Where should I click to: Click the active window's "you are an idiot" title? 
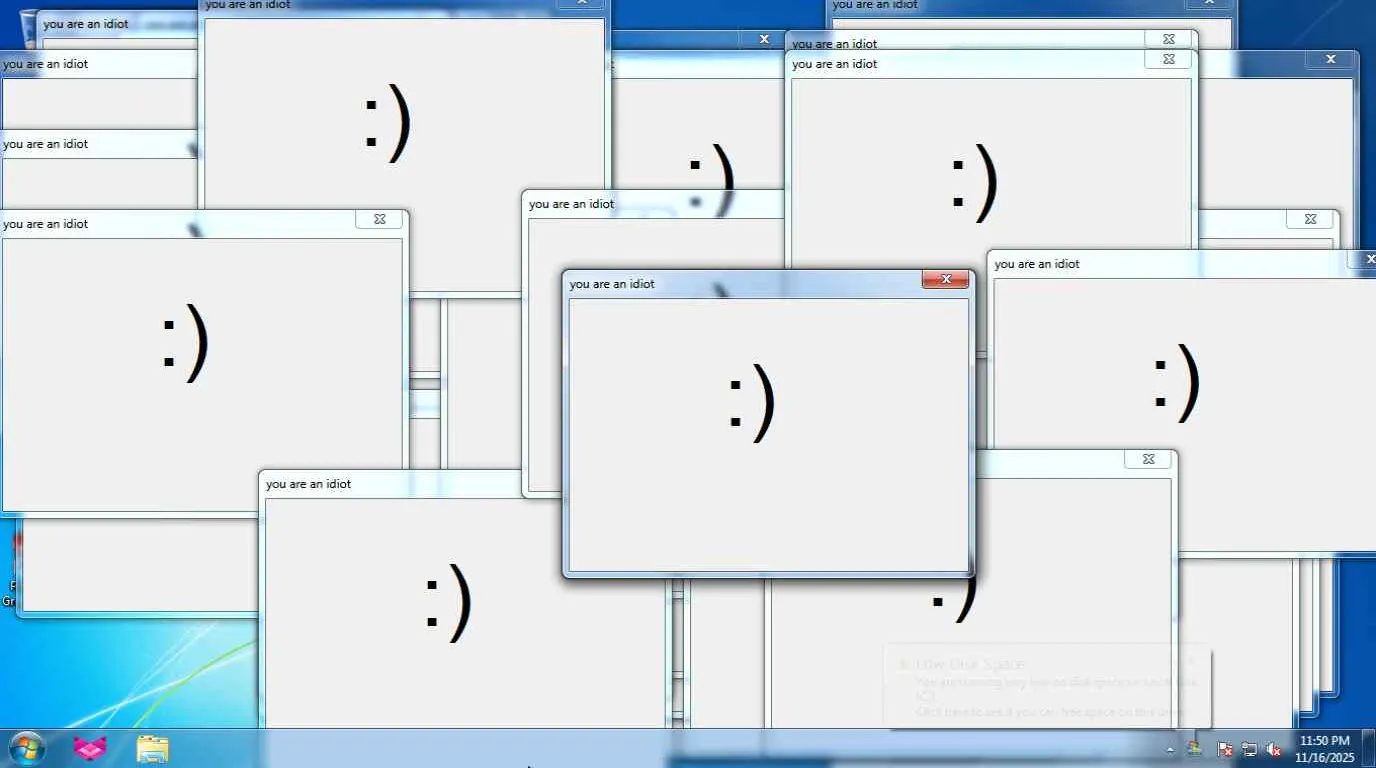coord(612,284)
